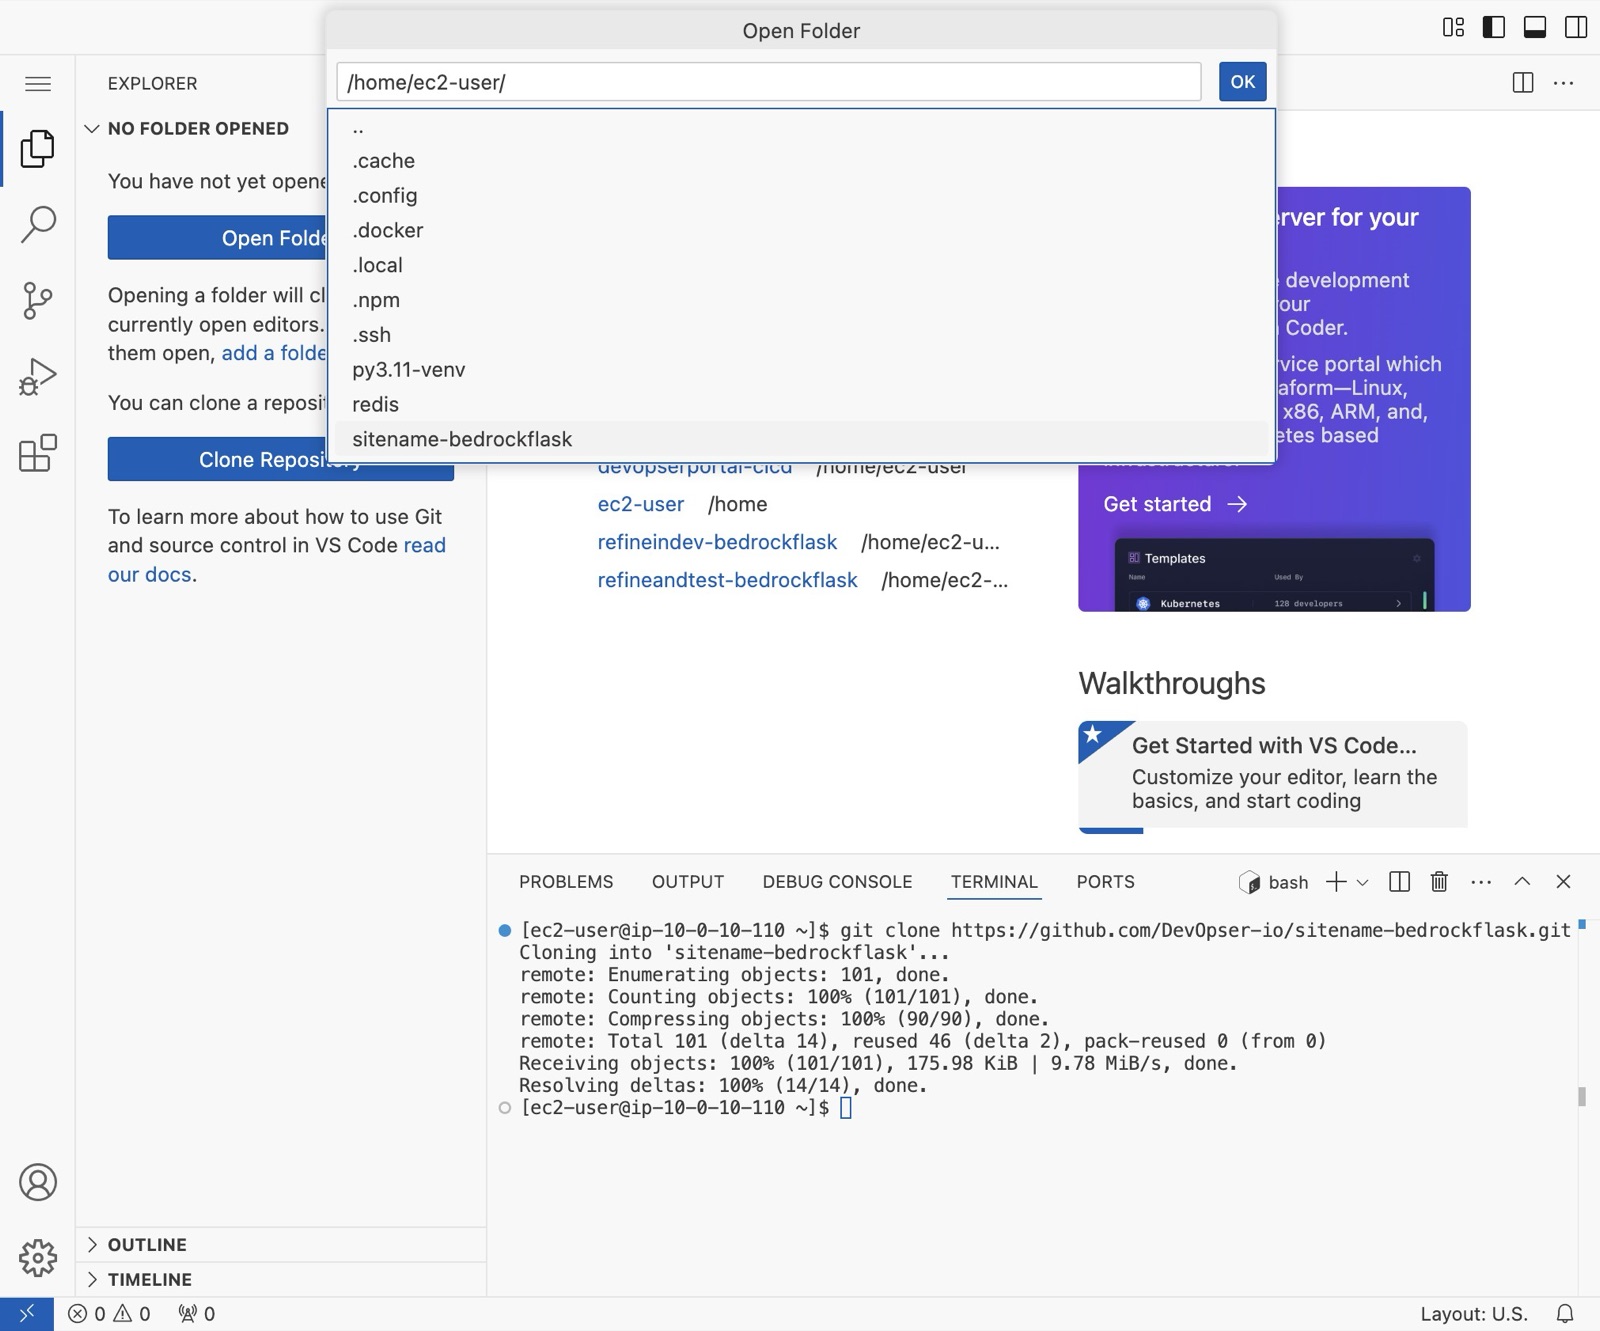Open the Extensions view

(x=38, y=453)
